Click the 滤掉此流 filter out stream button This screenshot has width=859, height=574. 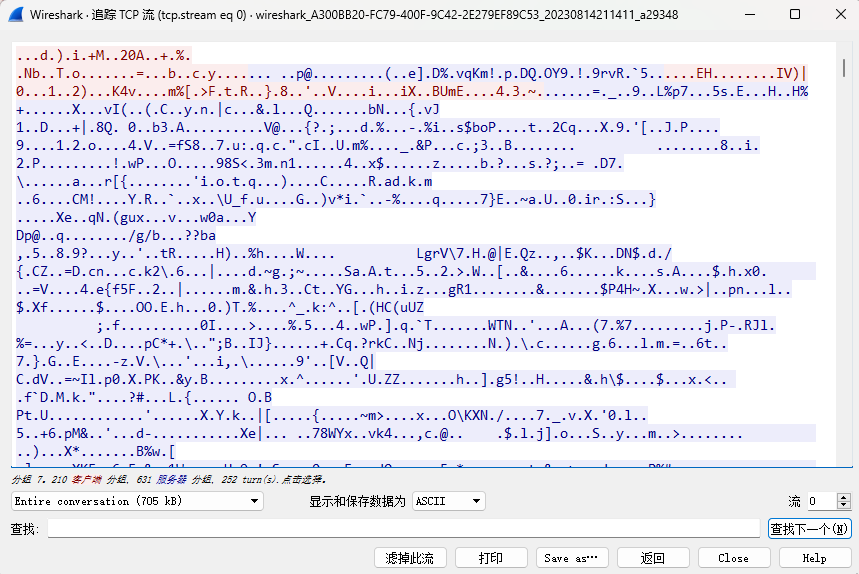pos(410,558)
